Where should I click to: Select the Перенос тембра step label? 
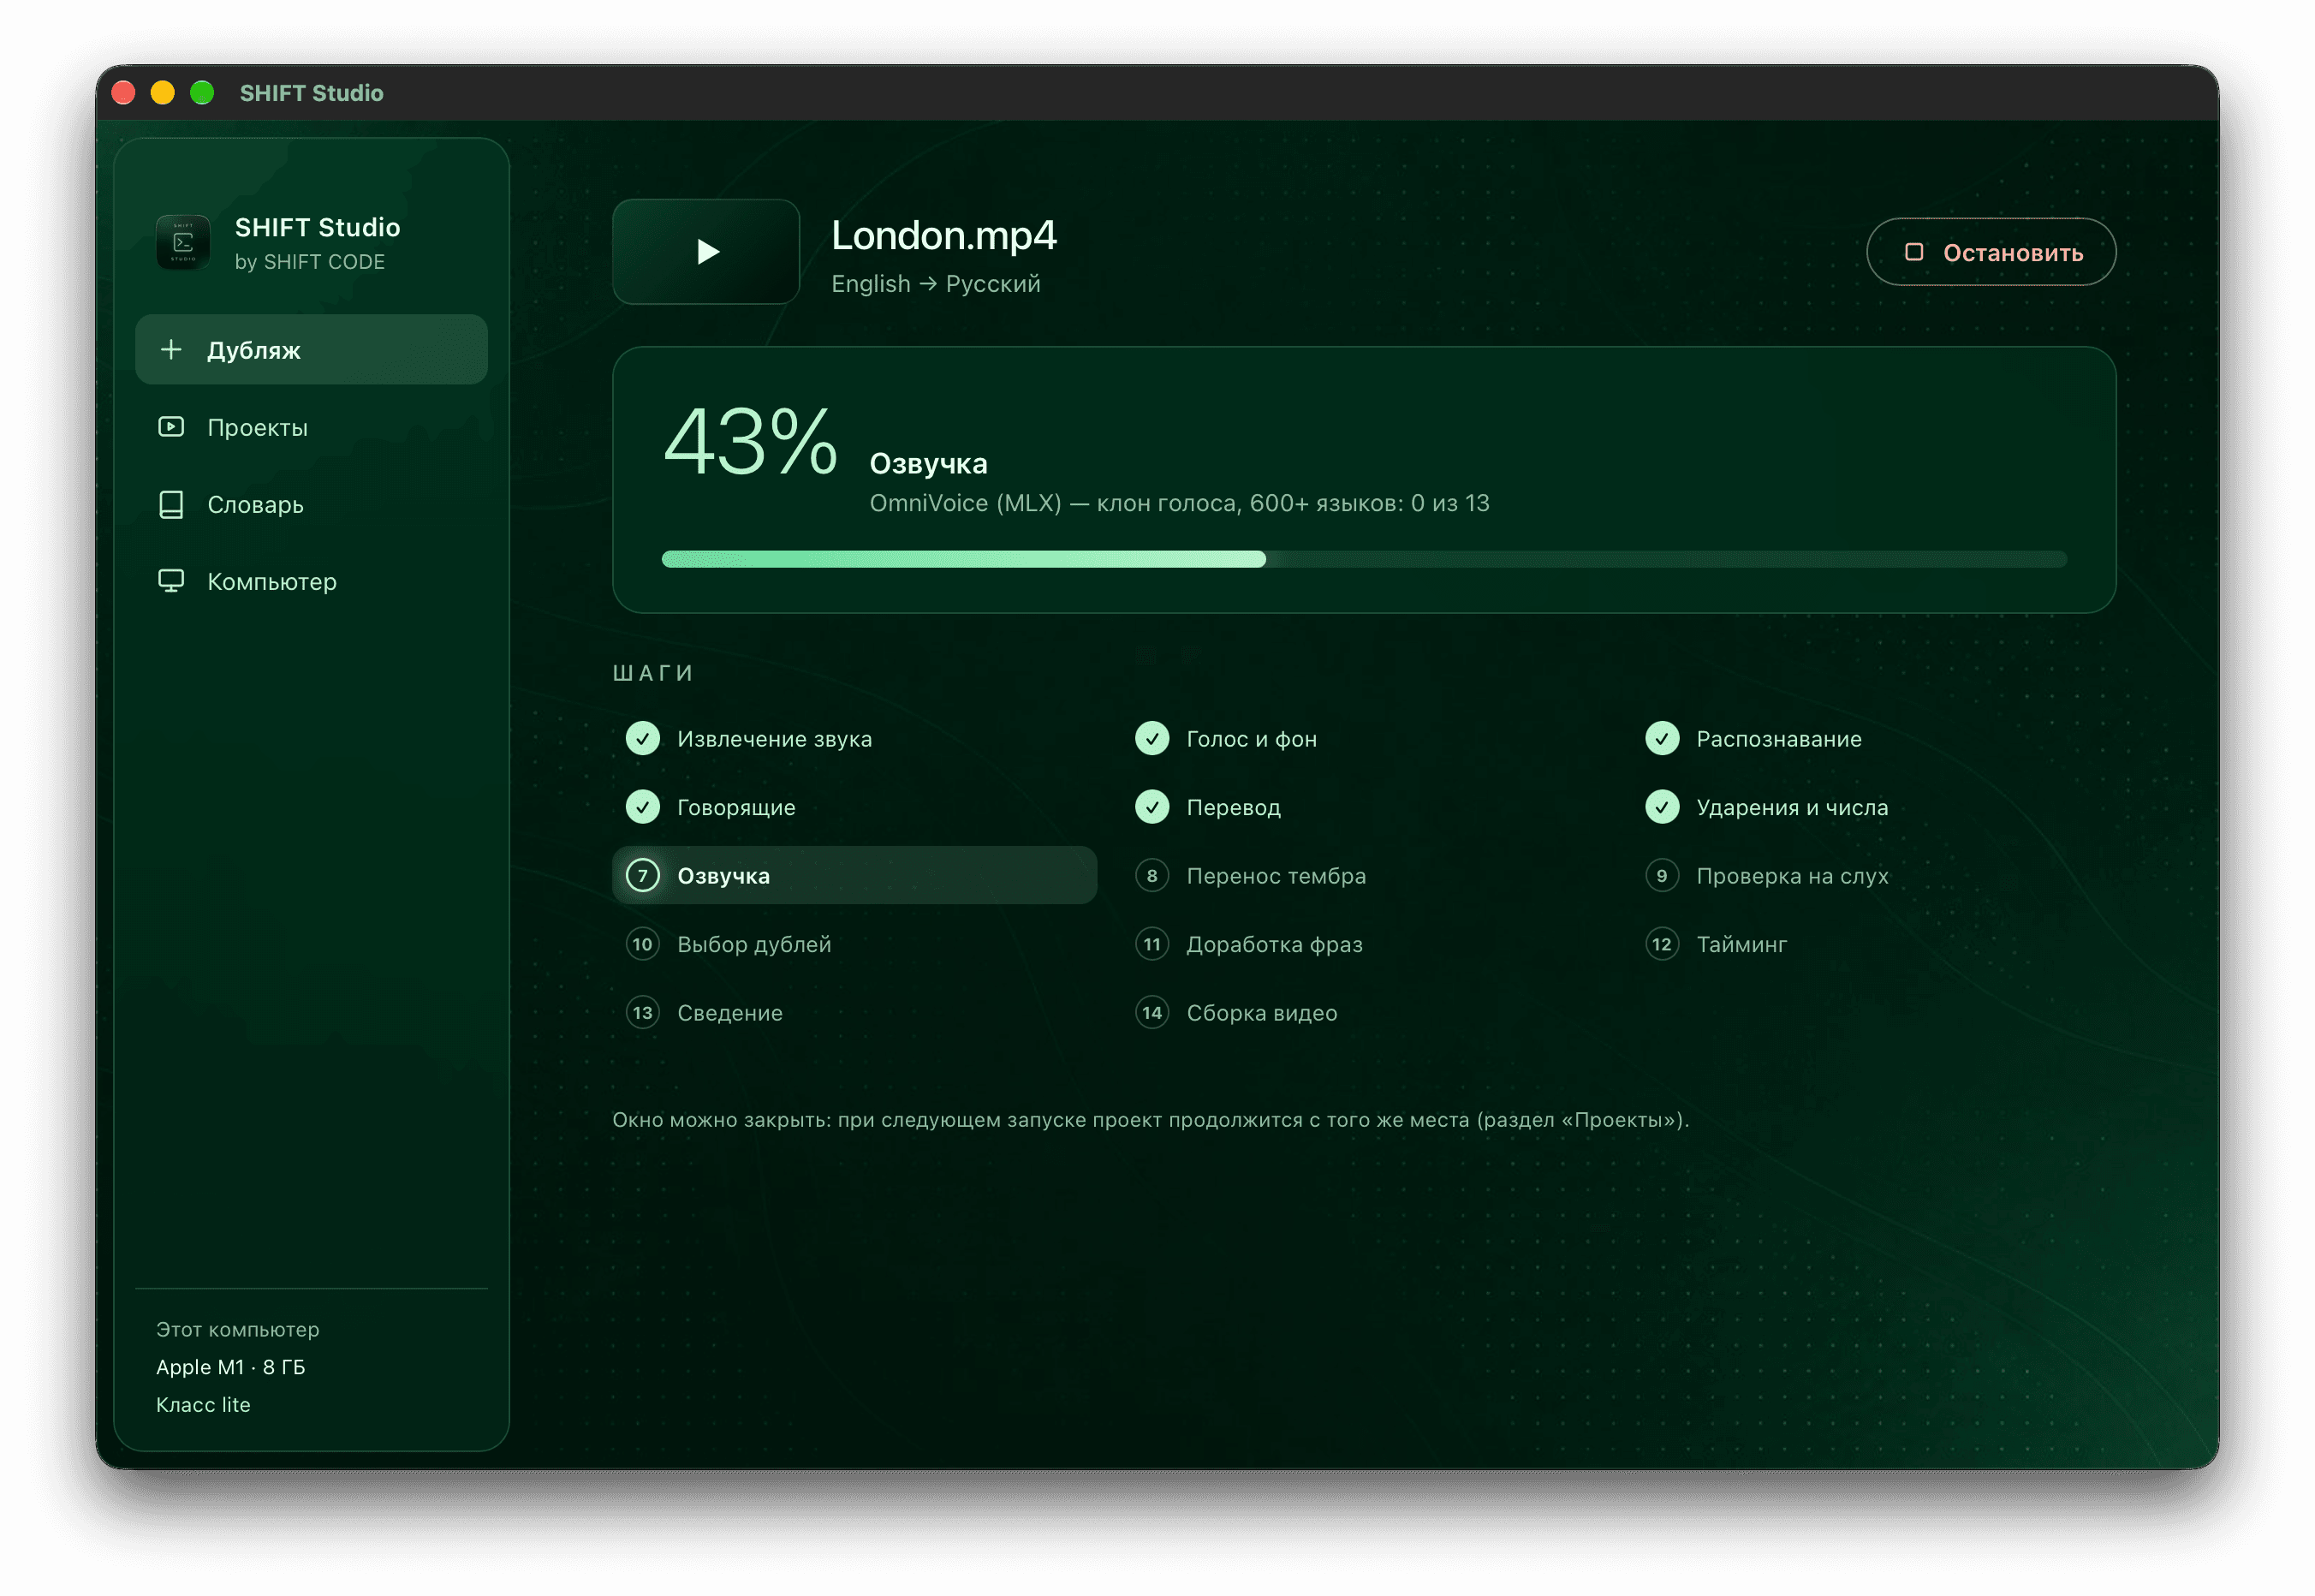click(x=1276, y=876)
